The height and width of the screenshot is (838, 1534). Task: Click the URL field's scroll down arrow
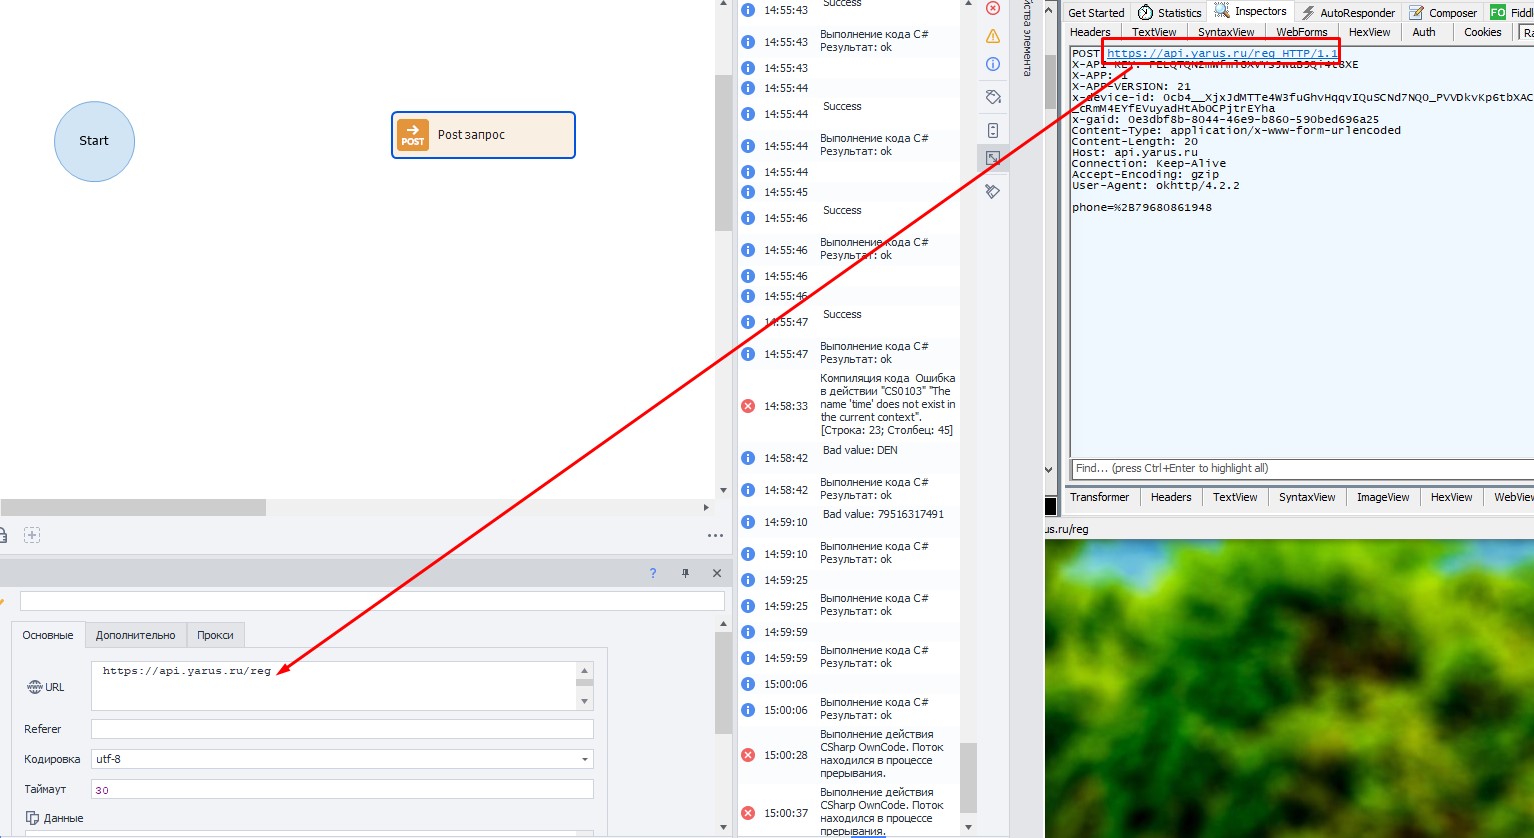point(585,701)
